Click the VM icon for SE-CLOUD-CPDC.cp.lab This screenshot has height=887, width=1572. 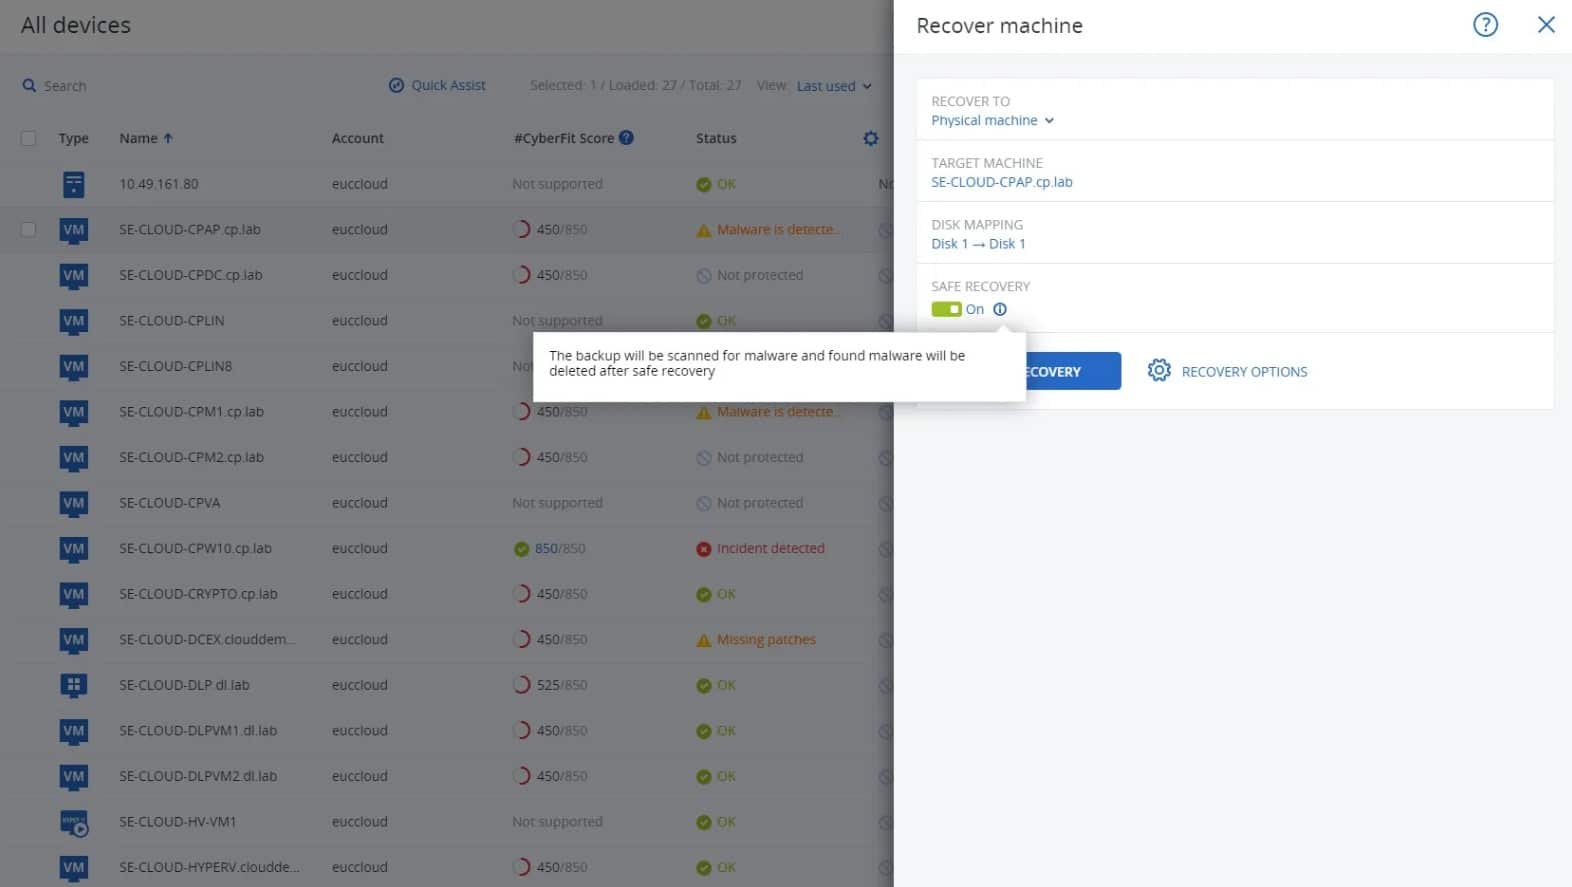click(x=74, y=275)
